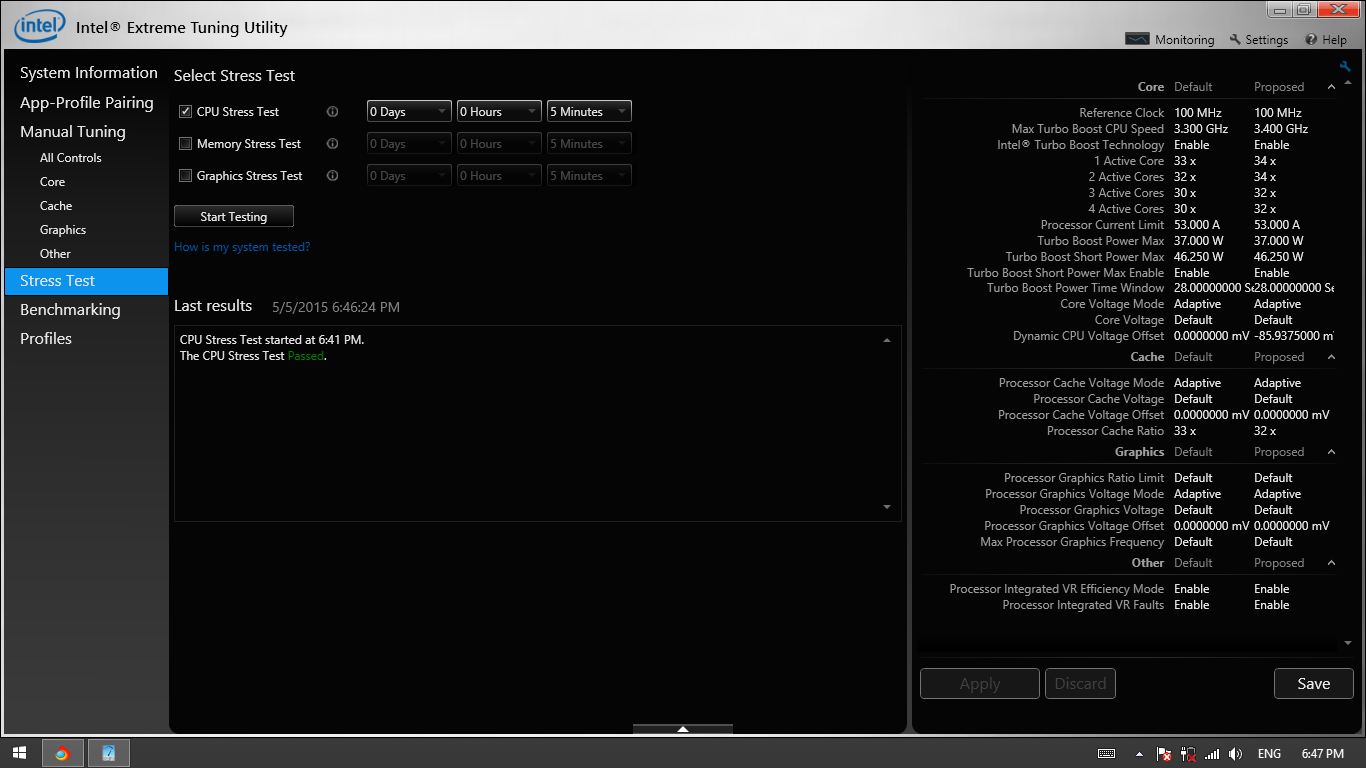Image resolution: width=1366 pixels, height=768 pixels.
Task: Show hidden tray icons
Action: pyautogui.click(x=1139, y=753)
